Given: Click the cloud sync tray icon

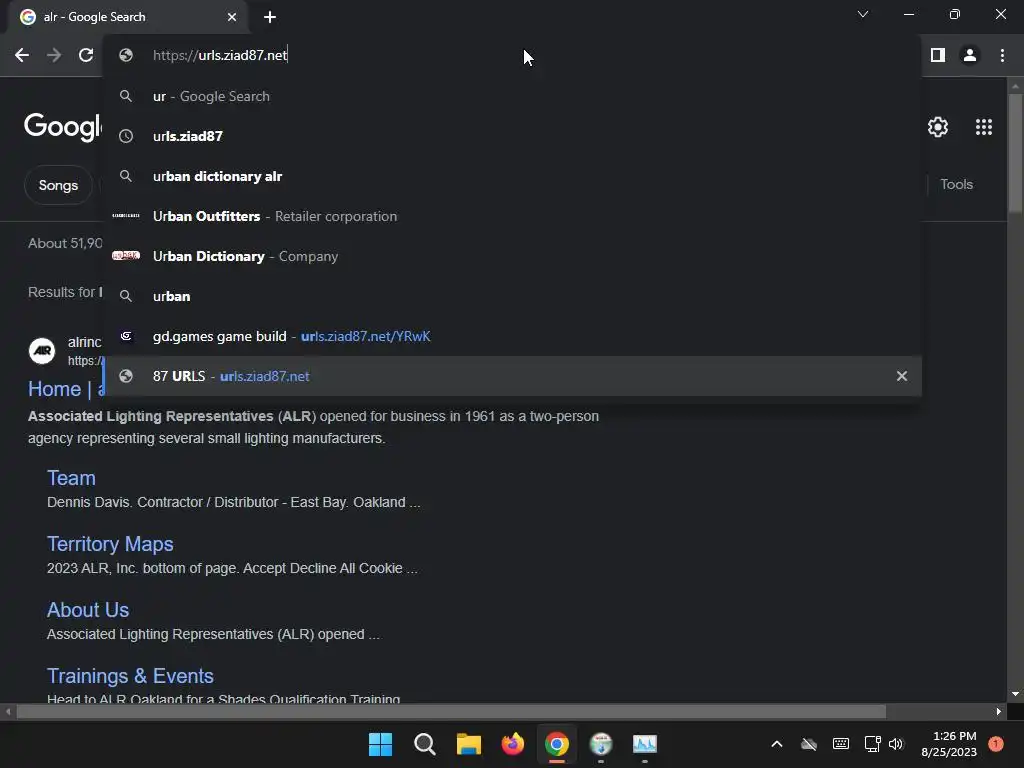Looking at the screenshot, I should click(x=808, y=744).
